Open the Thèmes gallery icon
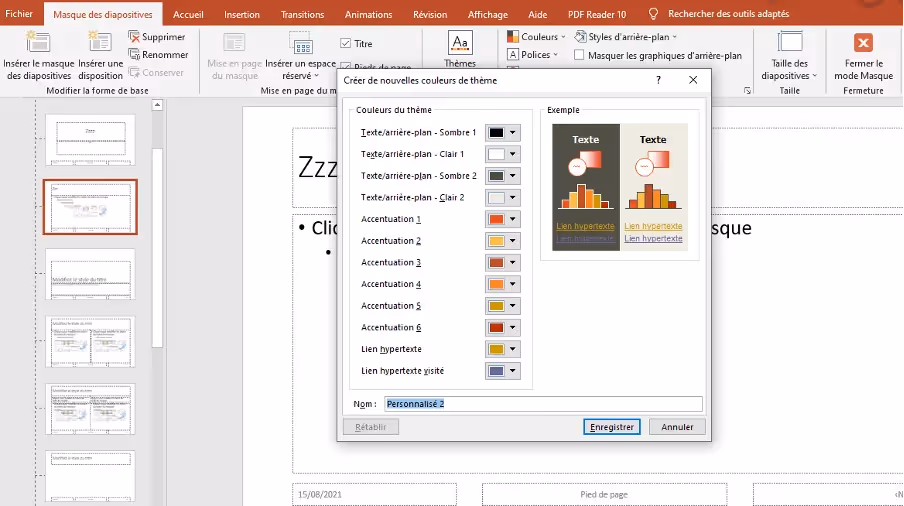Screen dimensions: 904x506 pos(460,43)
